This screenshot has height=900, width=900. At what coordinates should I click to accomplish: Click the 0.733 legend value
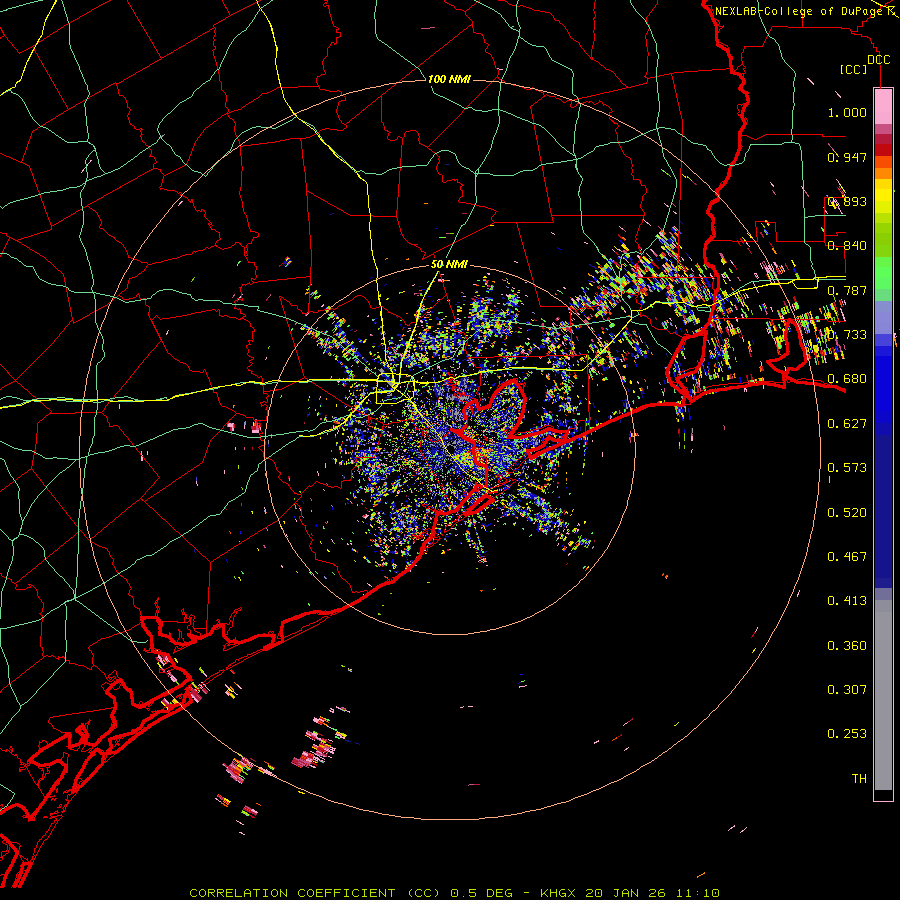coord(847,335)
